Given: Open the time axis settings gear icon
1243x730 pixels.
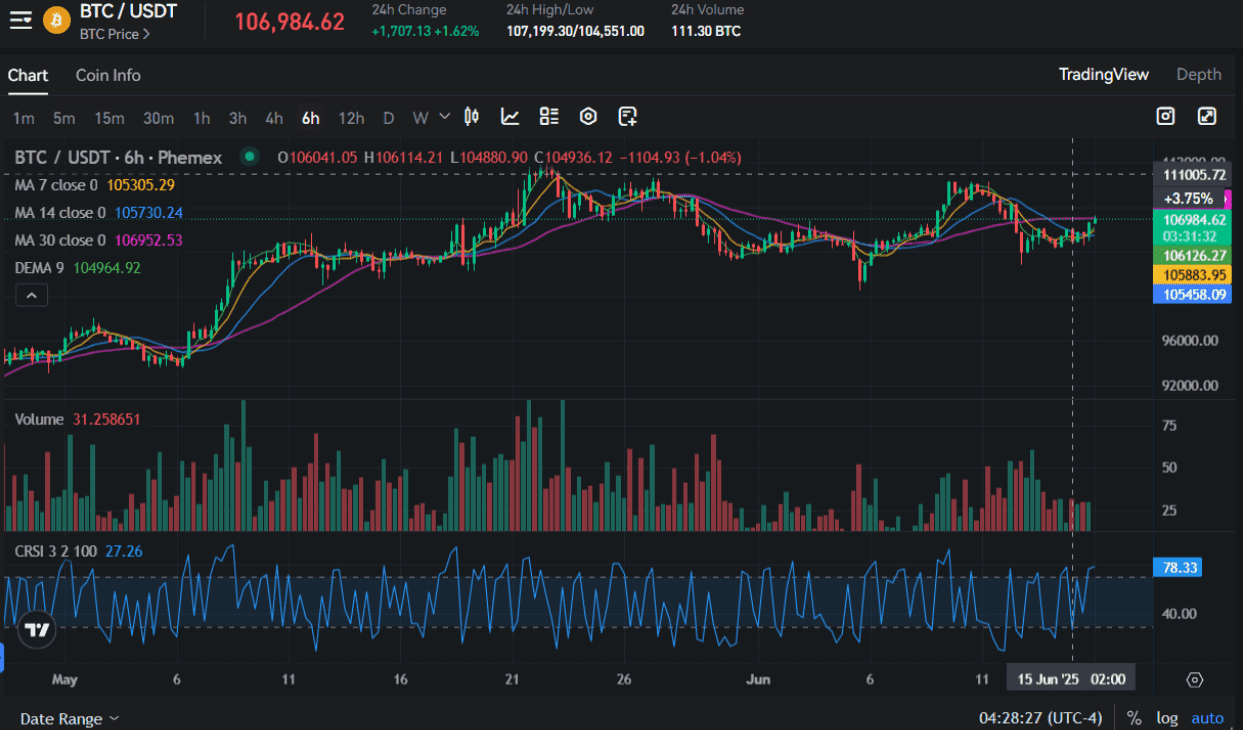Looking at the screenshot, I should 1194,680.
